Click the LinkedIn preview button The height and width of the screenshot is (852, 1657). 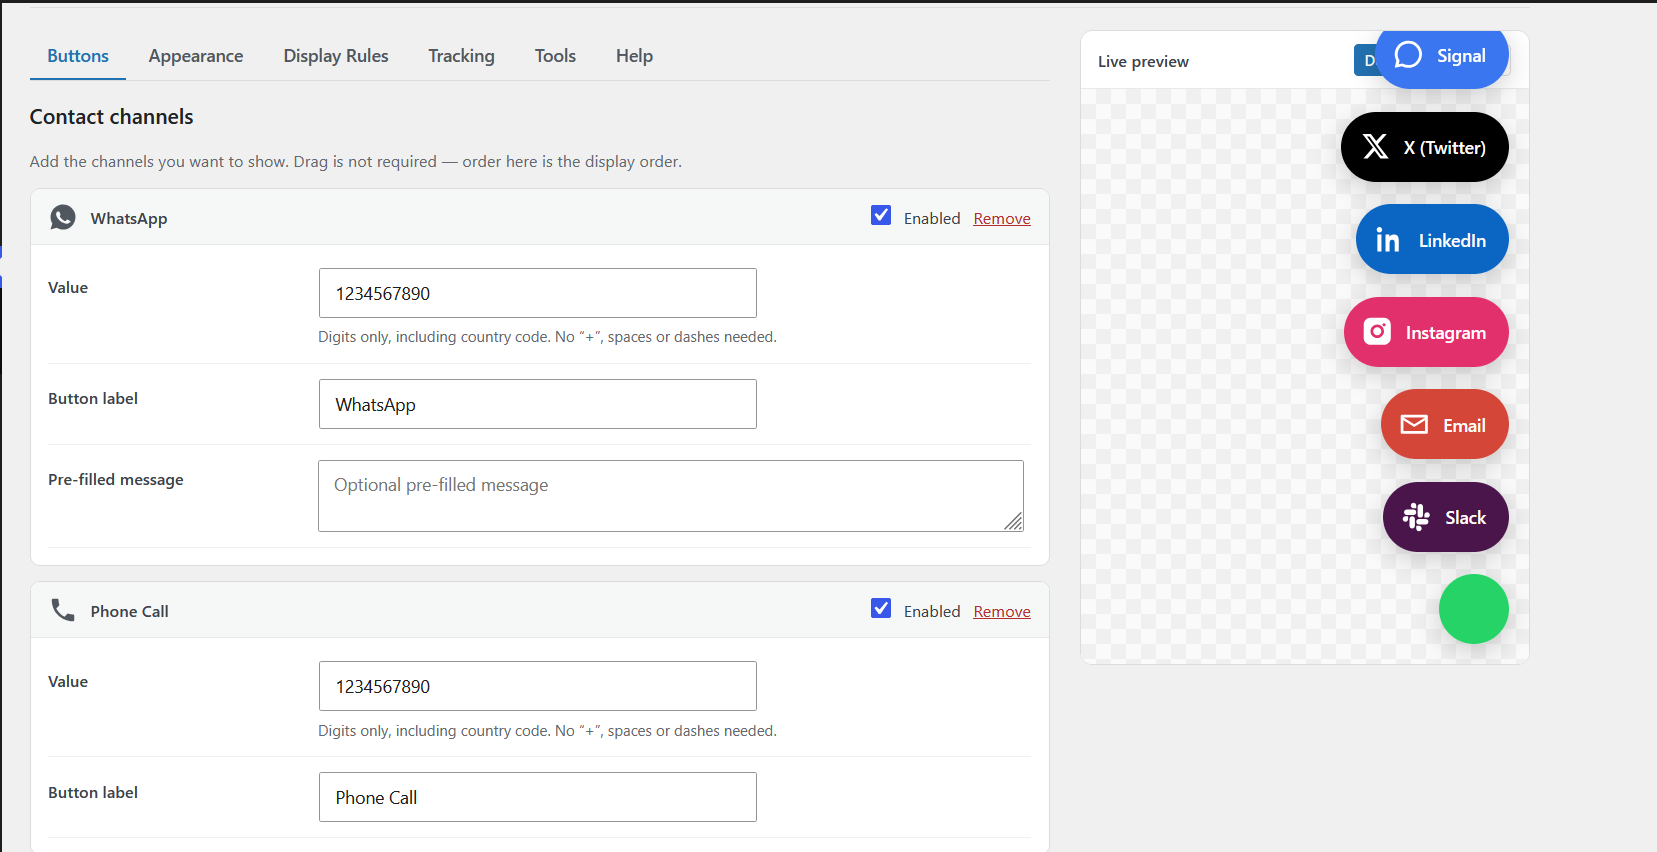[x=1432, y=239]
